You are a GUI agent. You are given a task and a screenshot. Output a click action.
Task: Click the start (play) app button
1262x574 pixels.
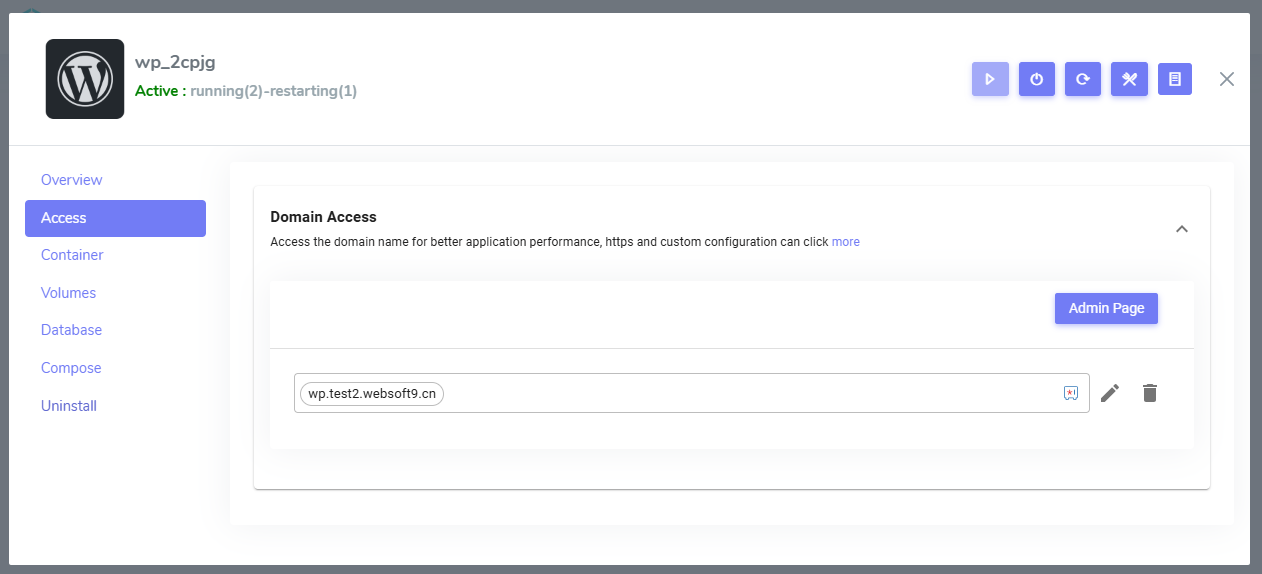click(989, 79)
